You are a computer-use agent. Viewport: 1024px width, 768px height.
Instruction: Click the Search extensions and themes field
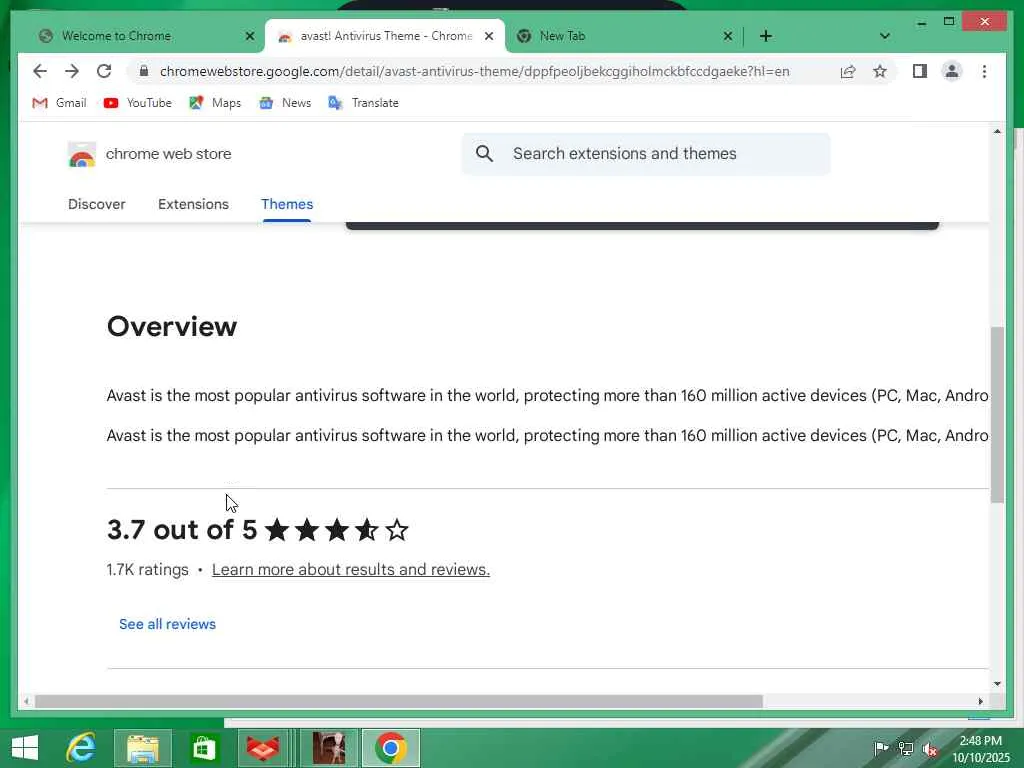point(646,153)
